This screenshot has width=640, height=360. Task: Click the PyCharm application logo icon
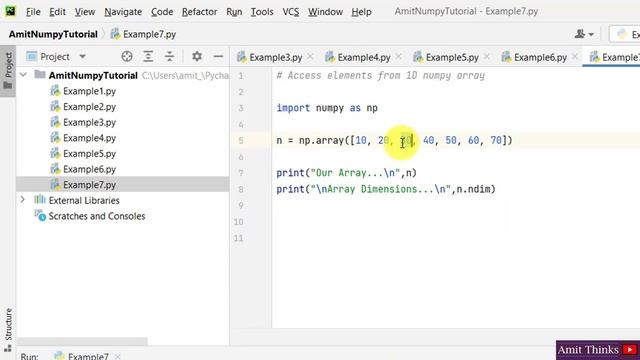(10, 11)
